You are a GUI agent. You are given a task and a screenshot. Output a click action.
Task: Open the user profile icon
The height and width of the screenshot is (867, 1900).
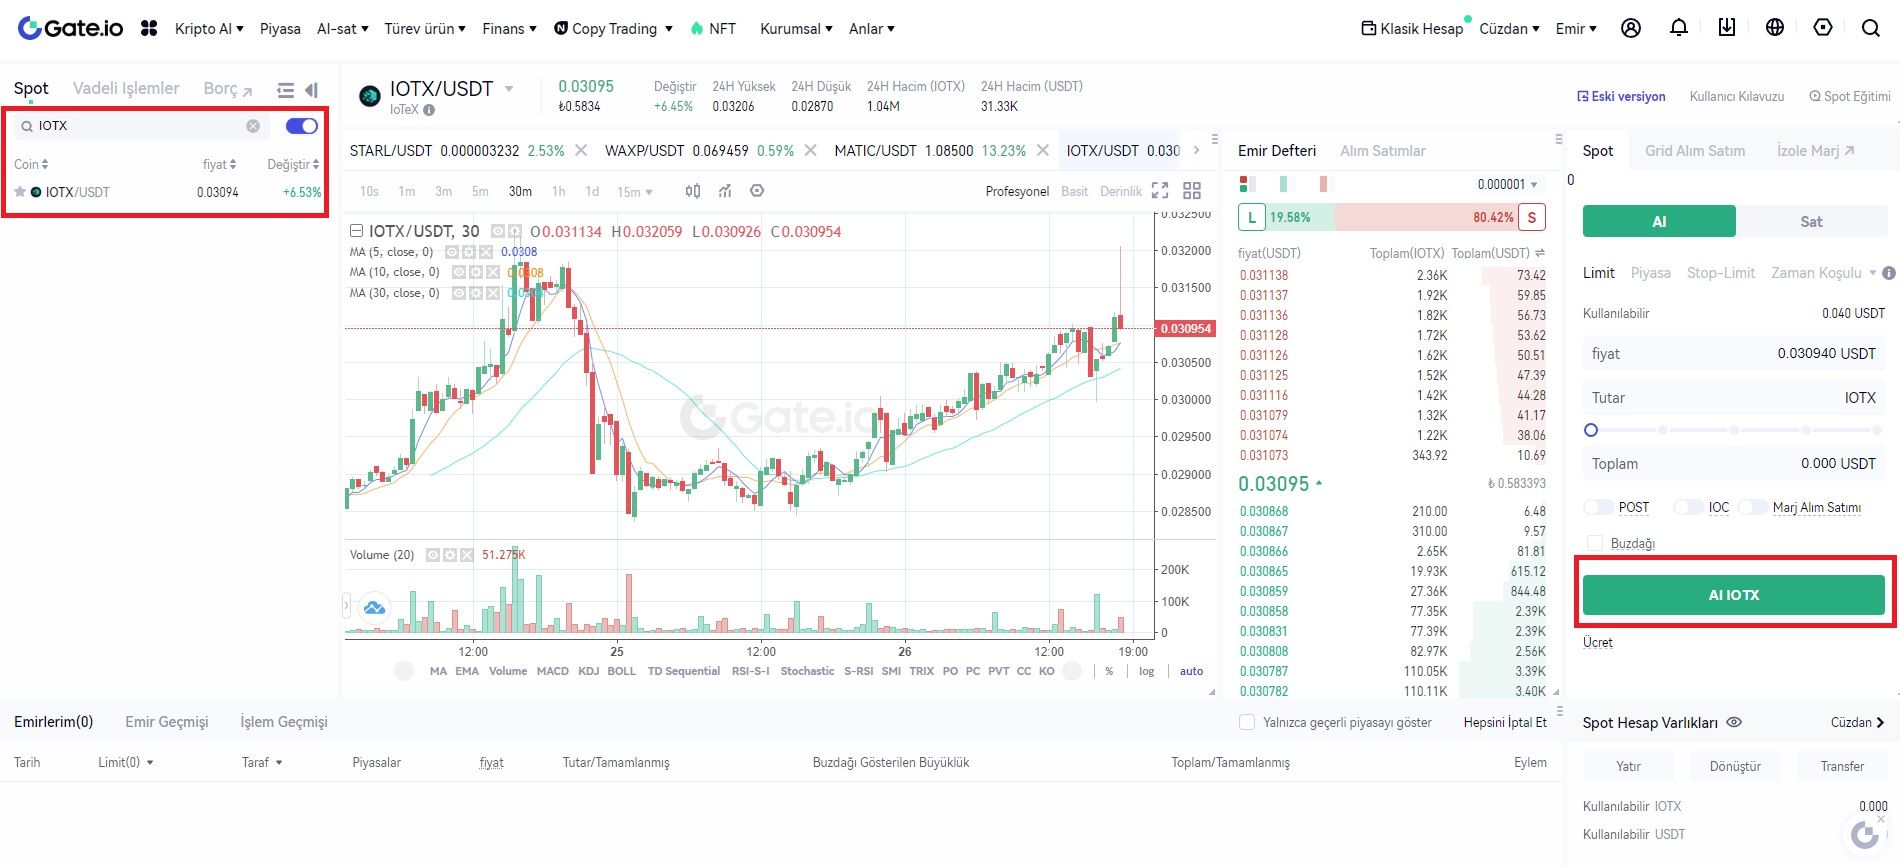click(x=1631, y=28)
